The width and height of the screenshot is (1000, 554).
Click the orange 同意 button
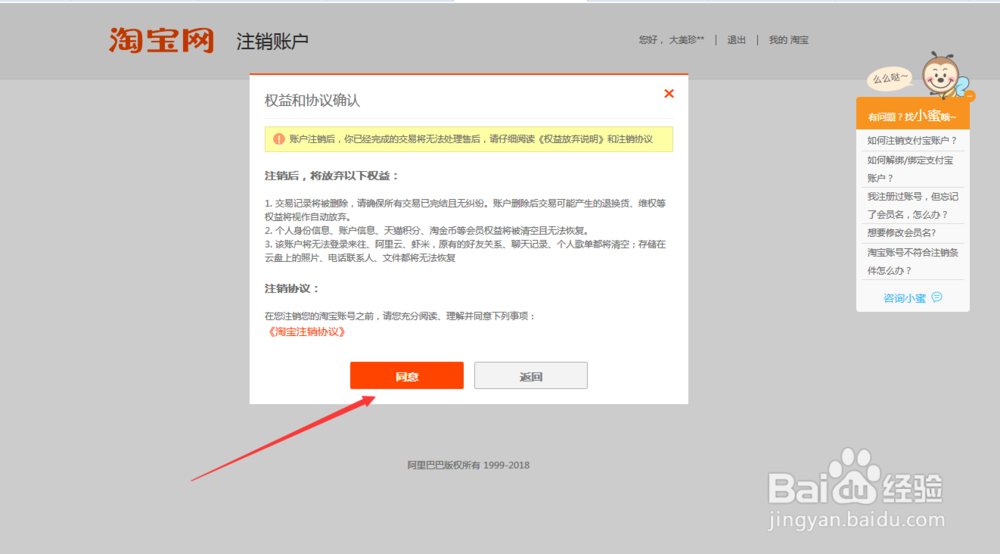406,375
